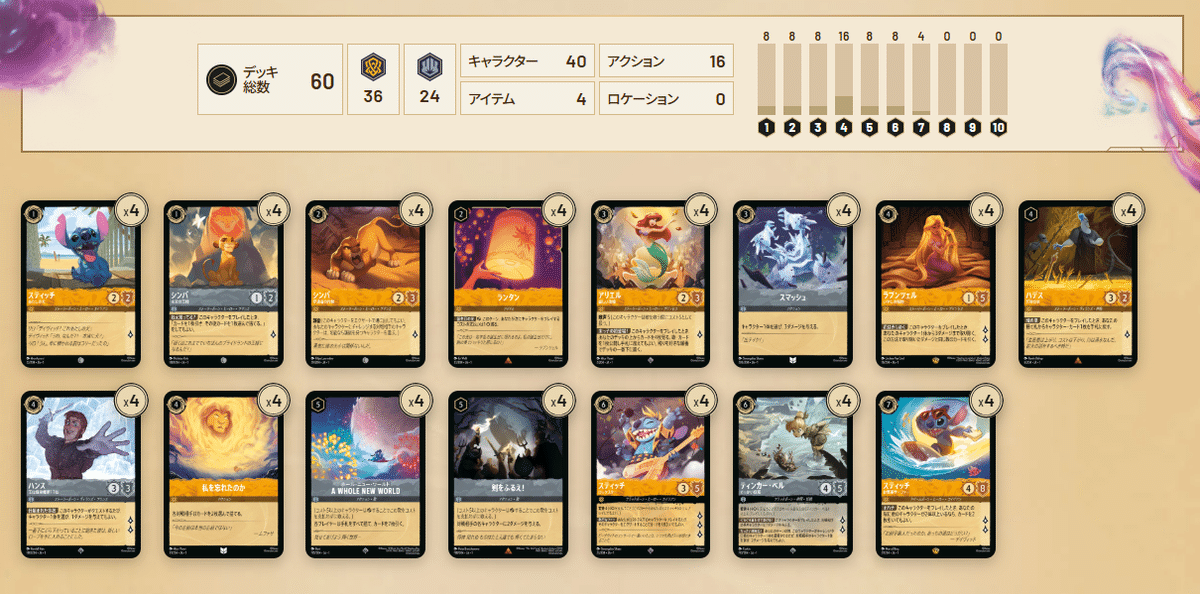Click the cost 10 hexagon icon
The height and width of the screenshot is (594, 1200).
click(998, 128)
